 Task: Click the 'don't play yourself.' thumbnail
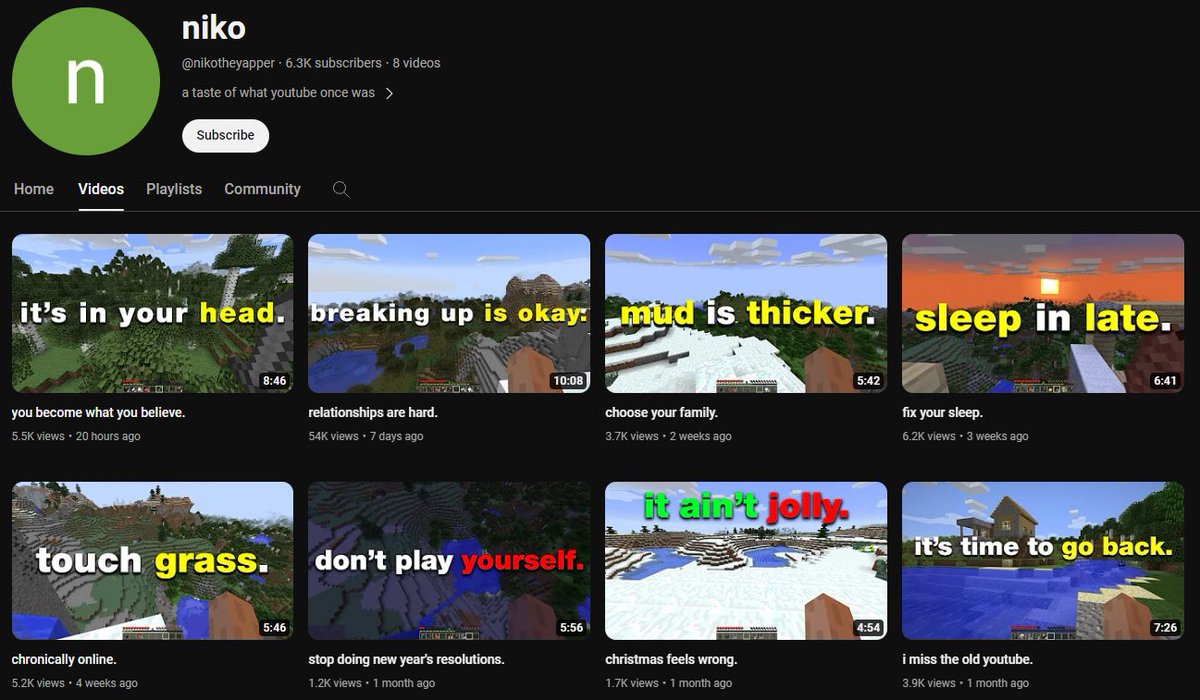coord(448,560)
